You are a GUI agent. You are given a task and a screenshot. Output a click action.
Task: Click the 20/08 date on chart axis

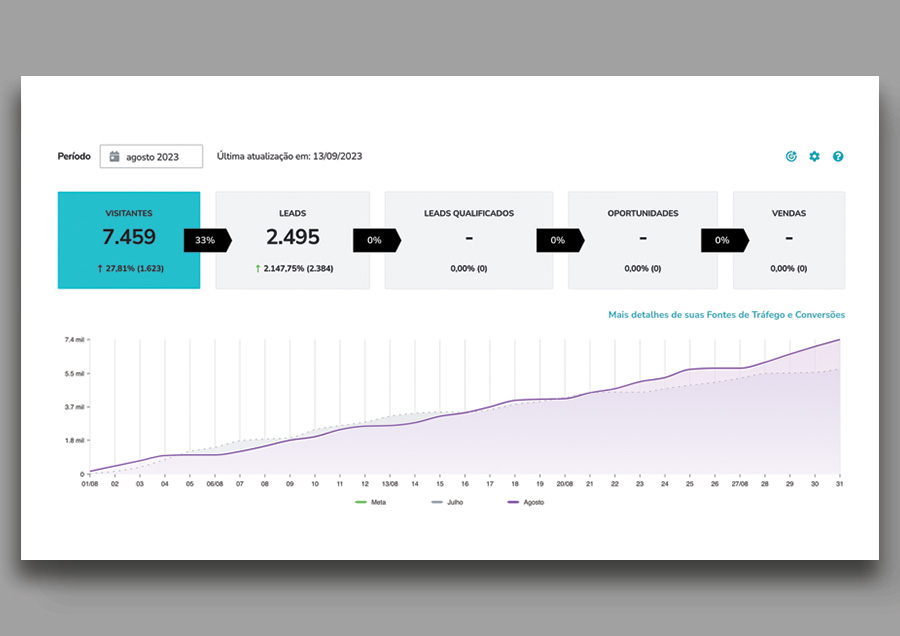[565, 484]
